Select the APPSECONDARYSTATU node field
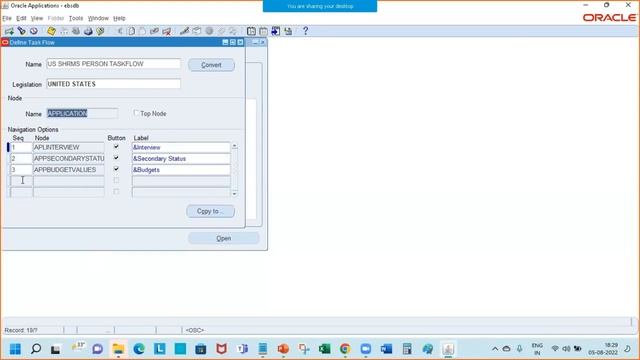This screenshot has height=360, width=640. [x=69, y=158]
